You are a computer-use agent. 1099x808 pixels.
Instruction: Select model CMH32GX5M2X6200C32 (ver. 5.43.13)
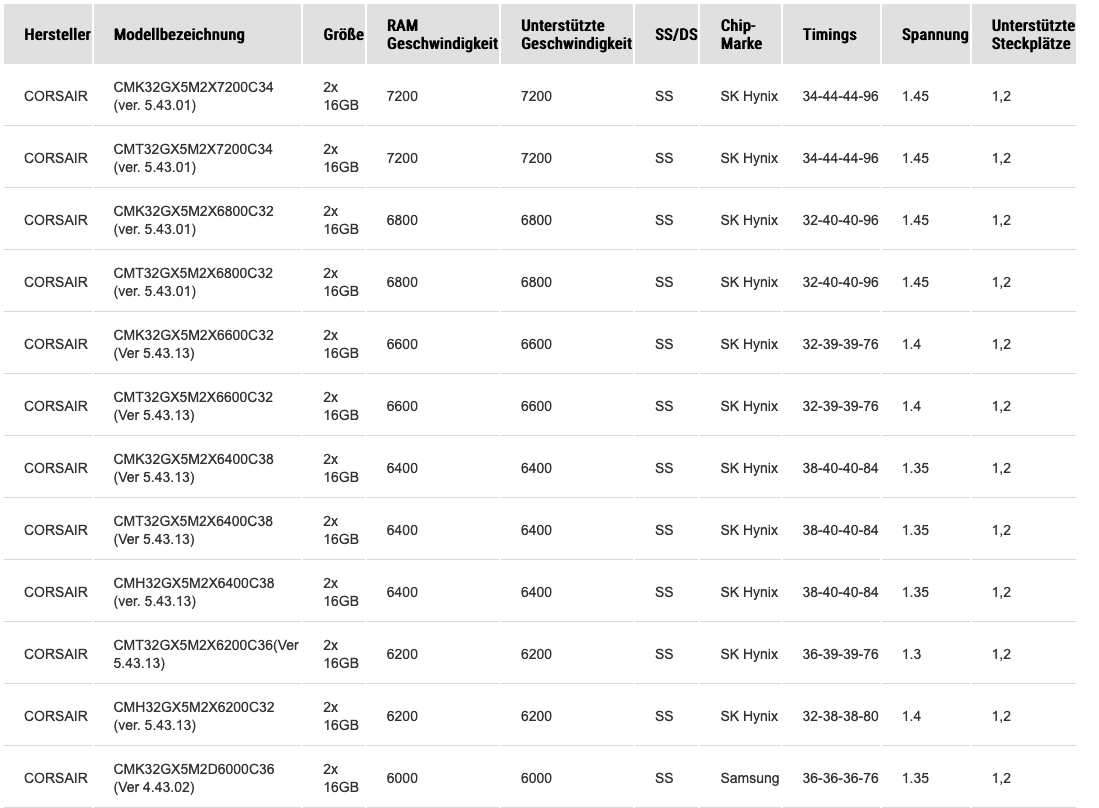tap(193, 716)
